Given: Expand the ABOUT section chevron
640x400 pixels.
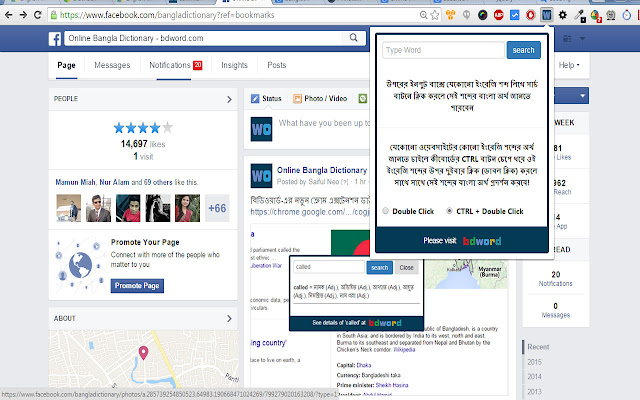Looking at the screenshot, I should 229,318.
